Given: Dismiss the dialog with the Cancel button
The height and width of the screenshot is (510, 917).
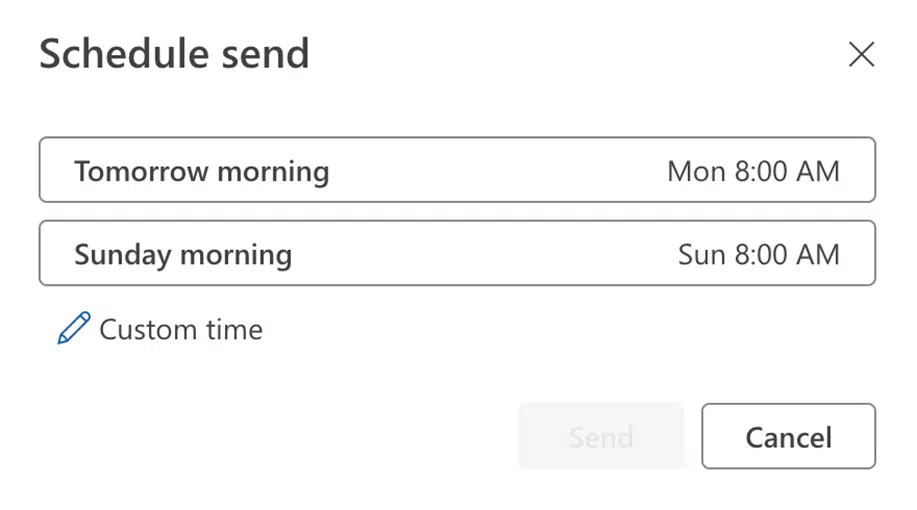Looking at the screenshot, I should coord(788,436).
